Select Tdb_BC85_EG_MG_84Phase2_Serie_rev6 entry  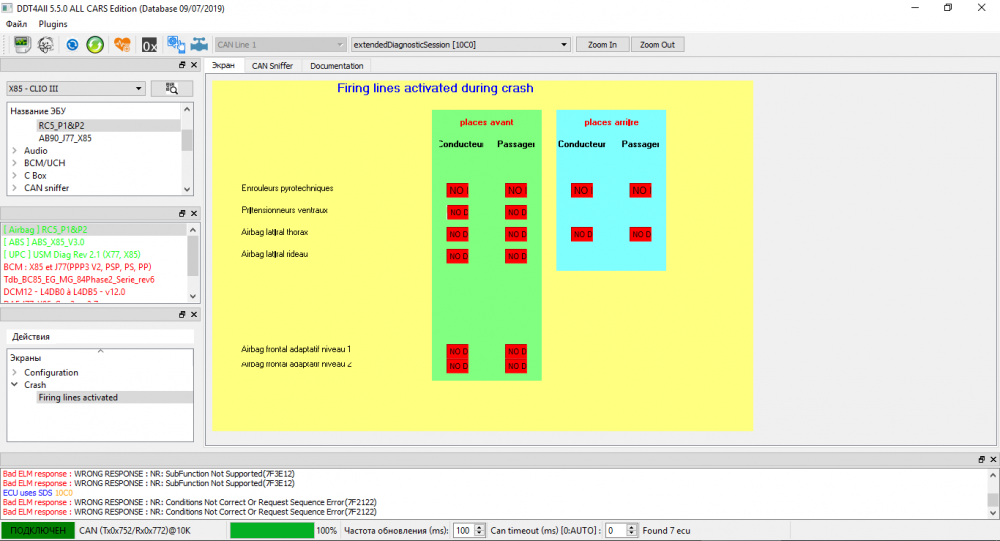[79, 279]
